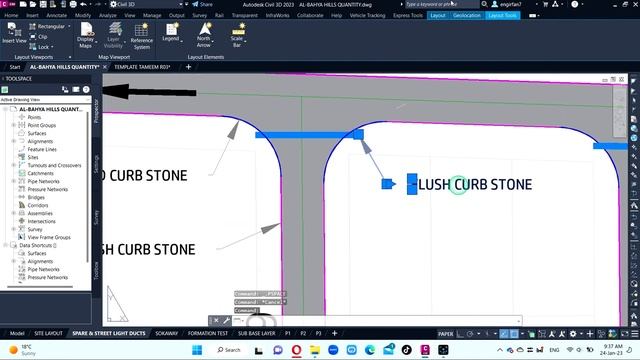This screenshot has width=640, height=360.
Task: Open the Display Maps tool
Action: [86, 36]
